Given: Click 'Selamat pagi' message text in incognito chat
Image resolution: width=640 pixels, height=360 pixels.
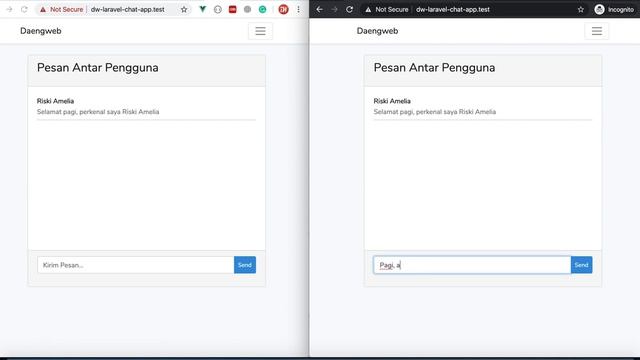Looking at the screenshot, I should pyautogui.click(x=435, y=112).
